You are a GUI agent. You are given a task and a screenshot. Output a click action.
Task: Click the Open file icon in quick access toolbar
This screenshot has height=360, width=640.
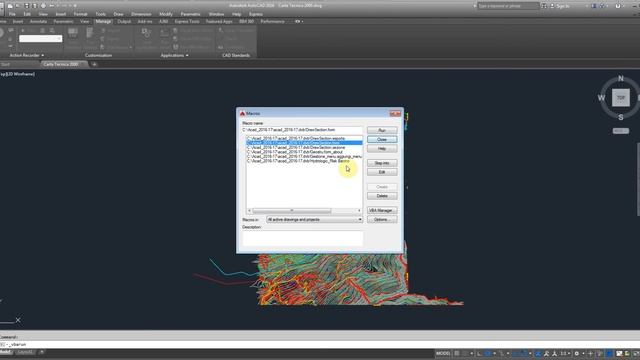point(17,6)
